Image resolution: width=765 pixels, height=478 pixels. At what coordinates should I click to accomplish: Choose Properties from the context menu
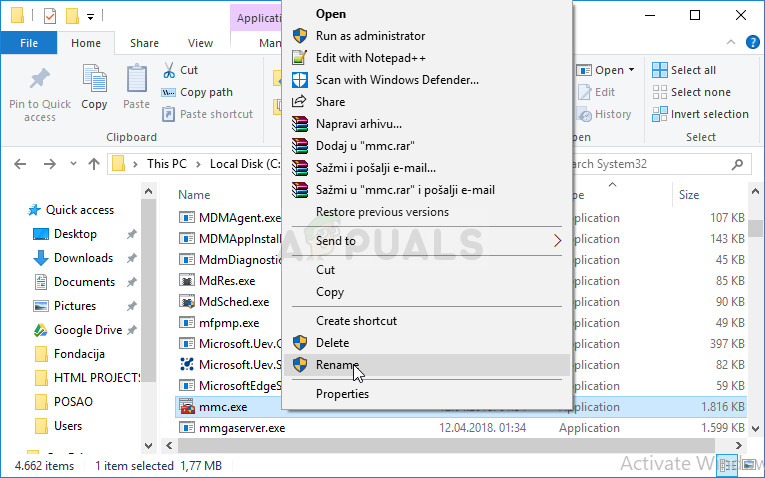coord(427,394)
